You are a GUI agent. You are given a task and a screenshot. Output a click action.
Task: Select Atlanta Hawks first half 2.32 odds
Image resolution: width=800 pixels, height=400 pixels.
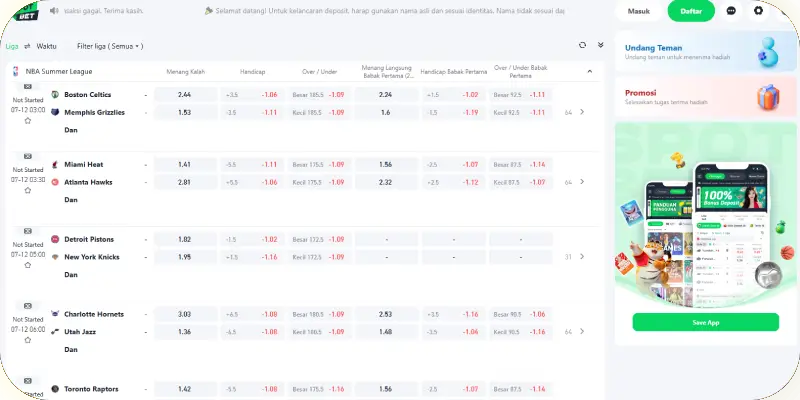(386, 182)
